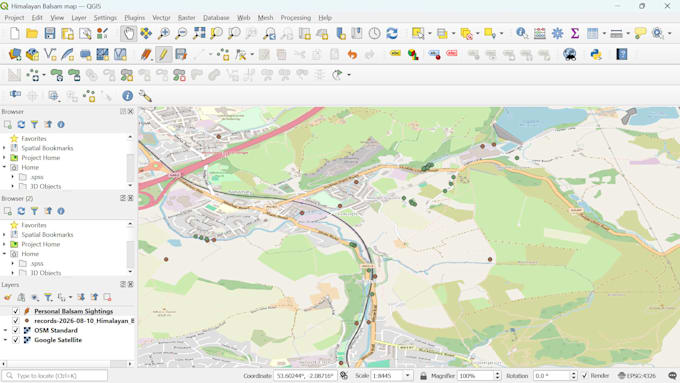
Task: Open the Layer menu
Action: point(79,18)
